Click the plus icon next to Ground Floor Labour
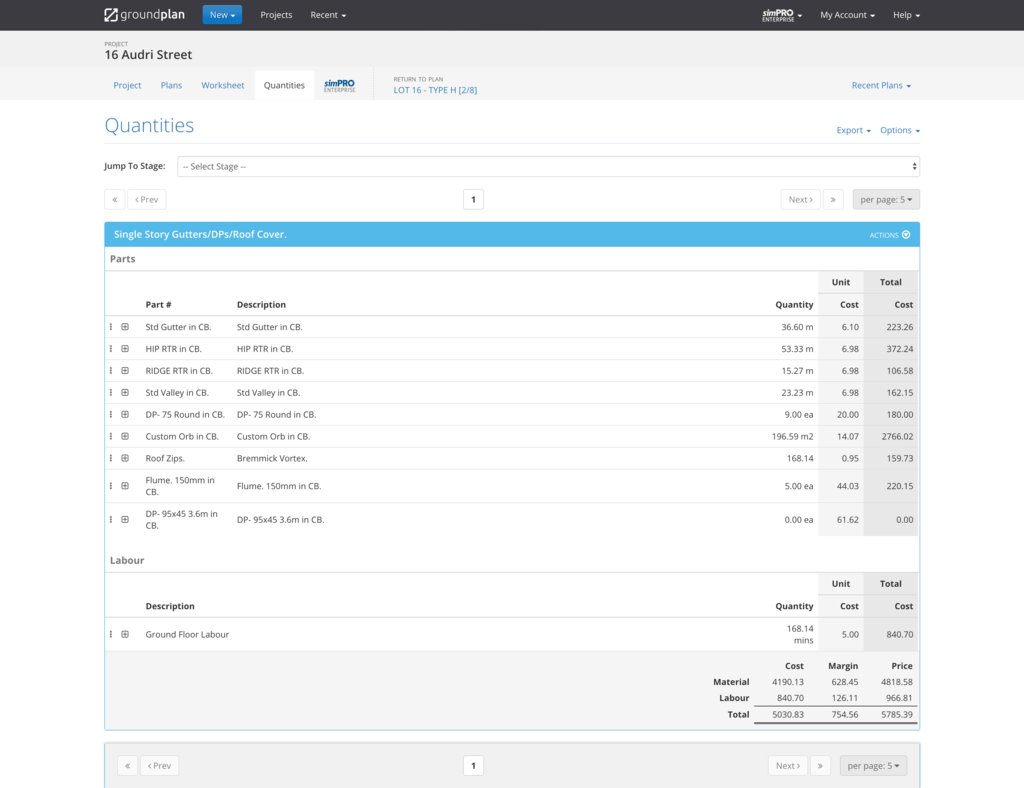The image size is (1024, 788). point(125,634)
